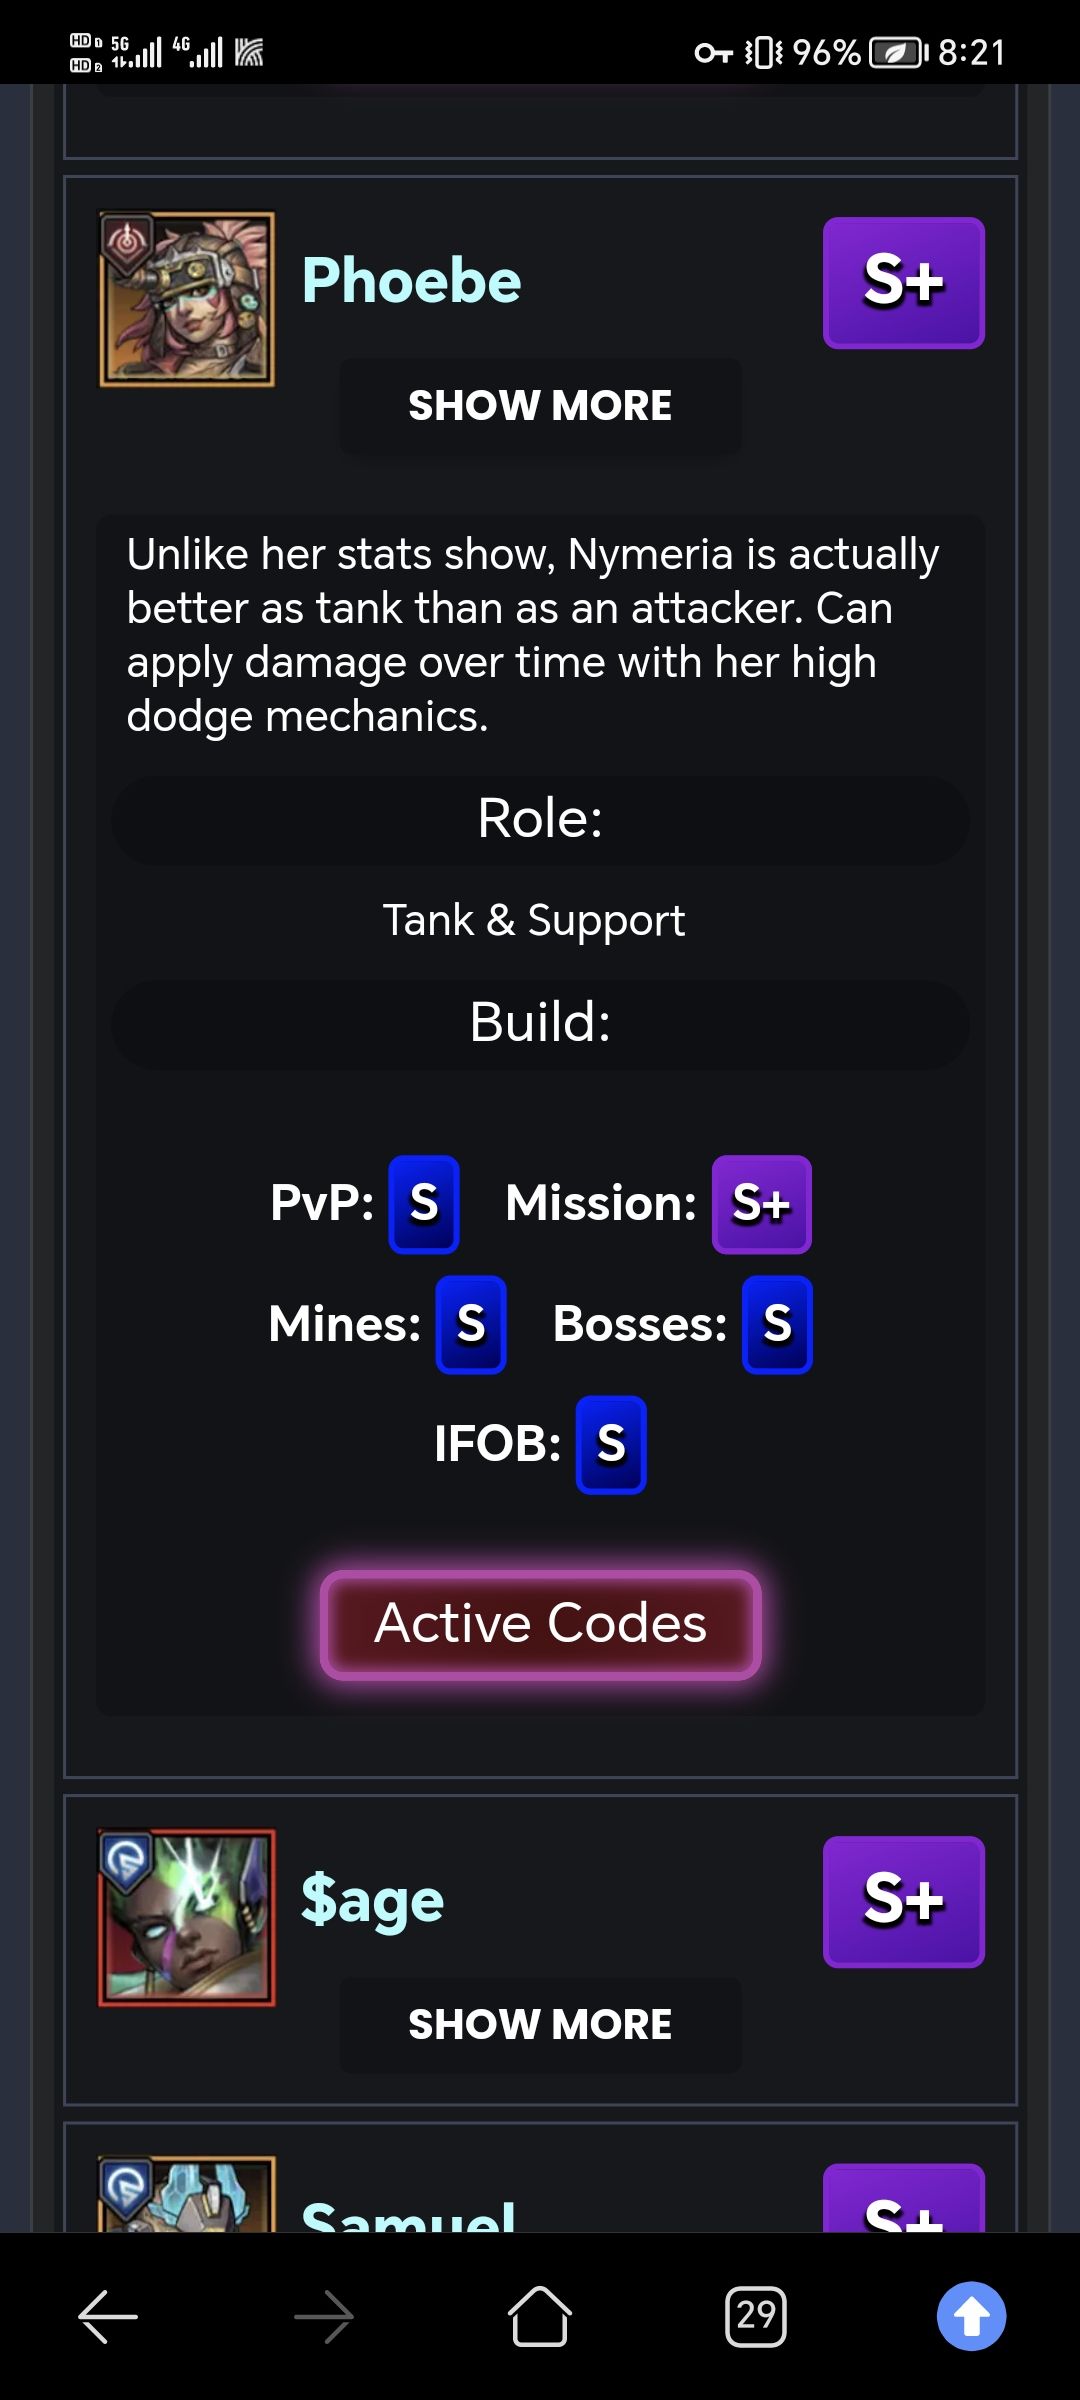
Task: Tap the browser back arrow
Action: (x=108, y=2316)
